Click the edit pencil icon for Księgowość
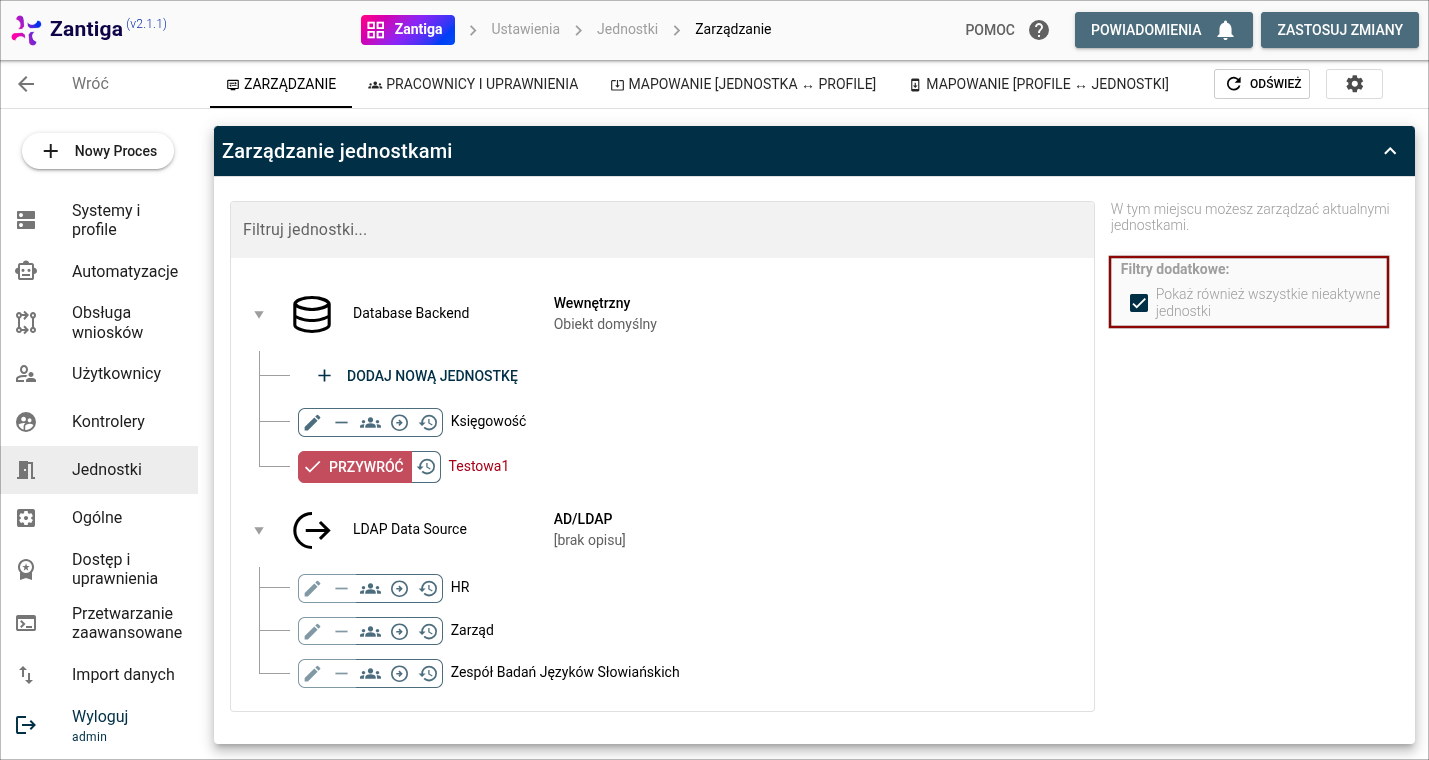1429x760 pixels. tap(313, 423)
